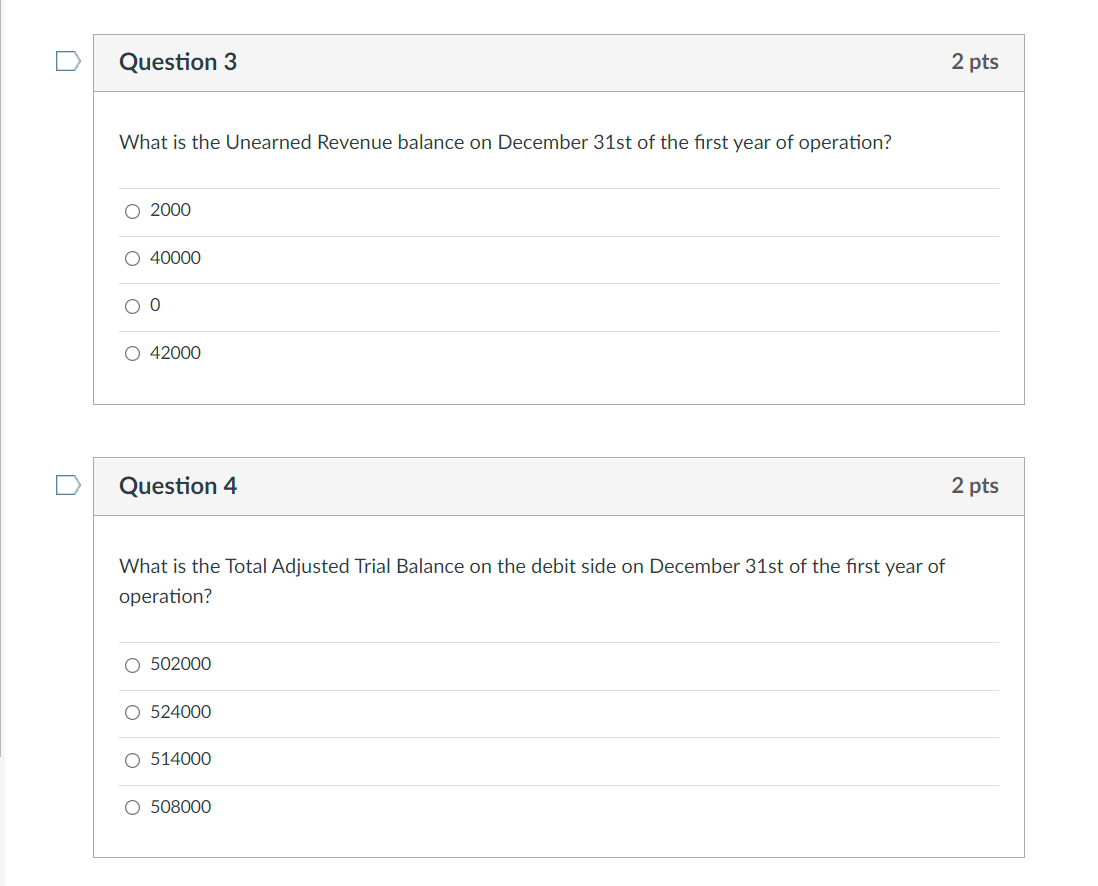Click the Total Adjusted Trial Balance question text
Viewport: 1098px width, 886px height.
click(531, 581)
